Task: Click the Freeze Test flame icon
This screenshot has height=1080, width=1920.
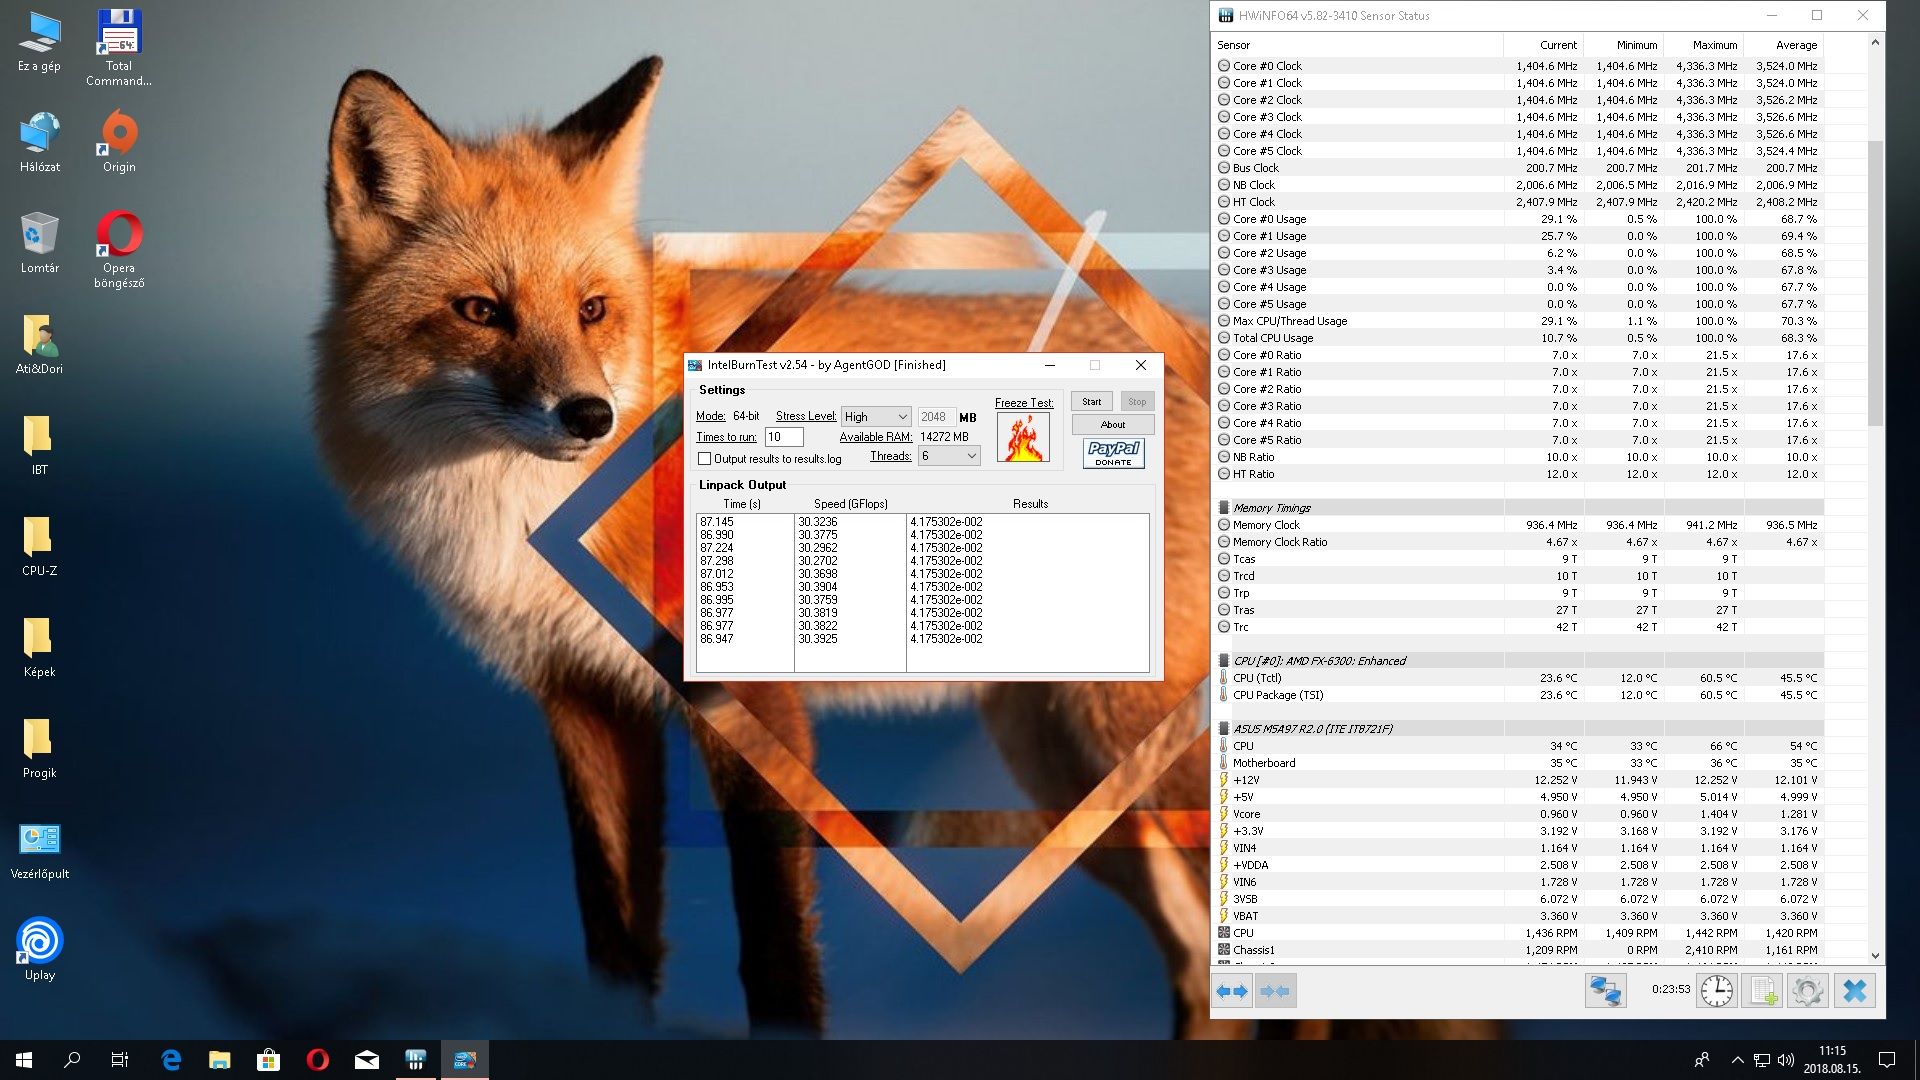Action: tap(1023, 438)
